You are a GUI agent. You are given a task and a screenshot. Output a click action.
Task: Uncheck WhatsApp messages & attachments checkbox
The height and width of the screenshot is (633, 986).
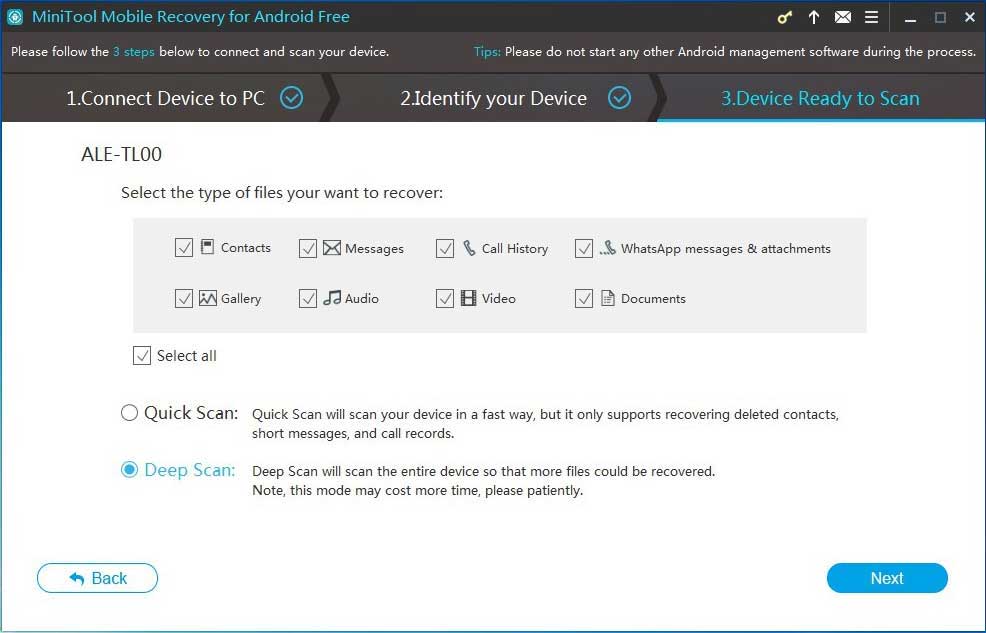coord(584,248)
